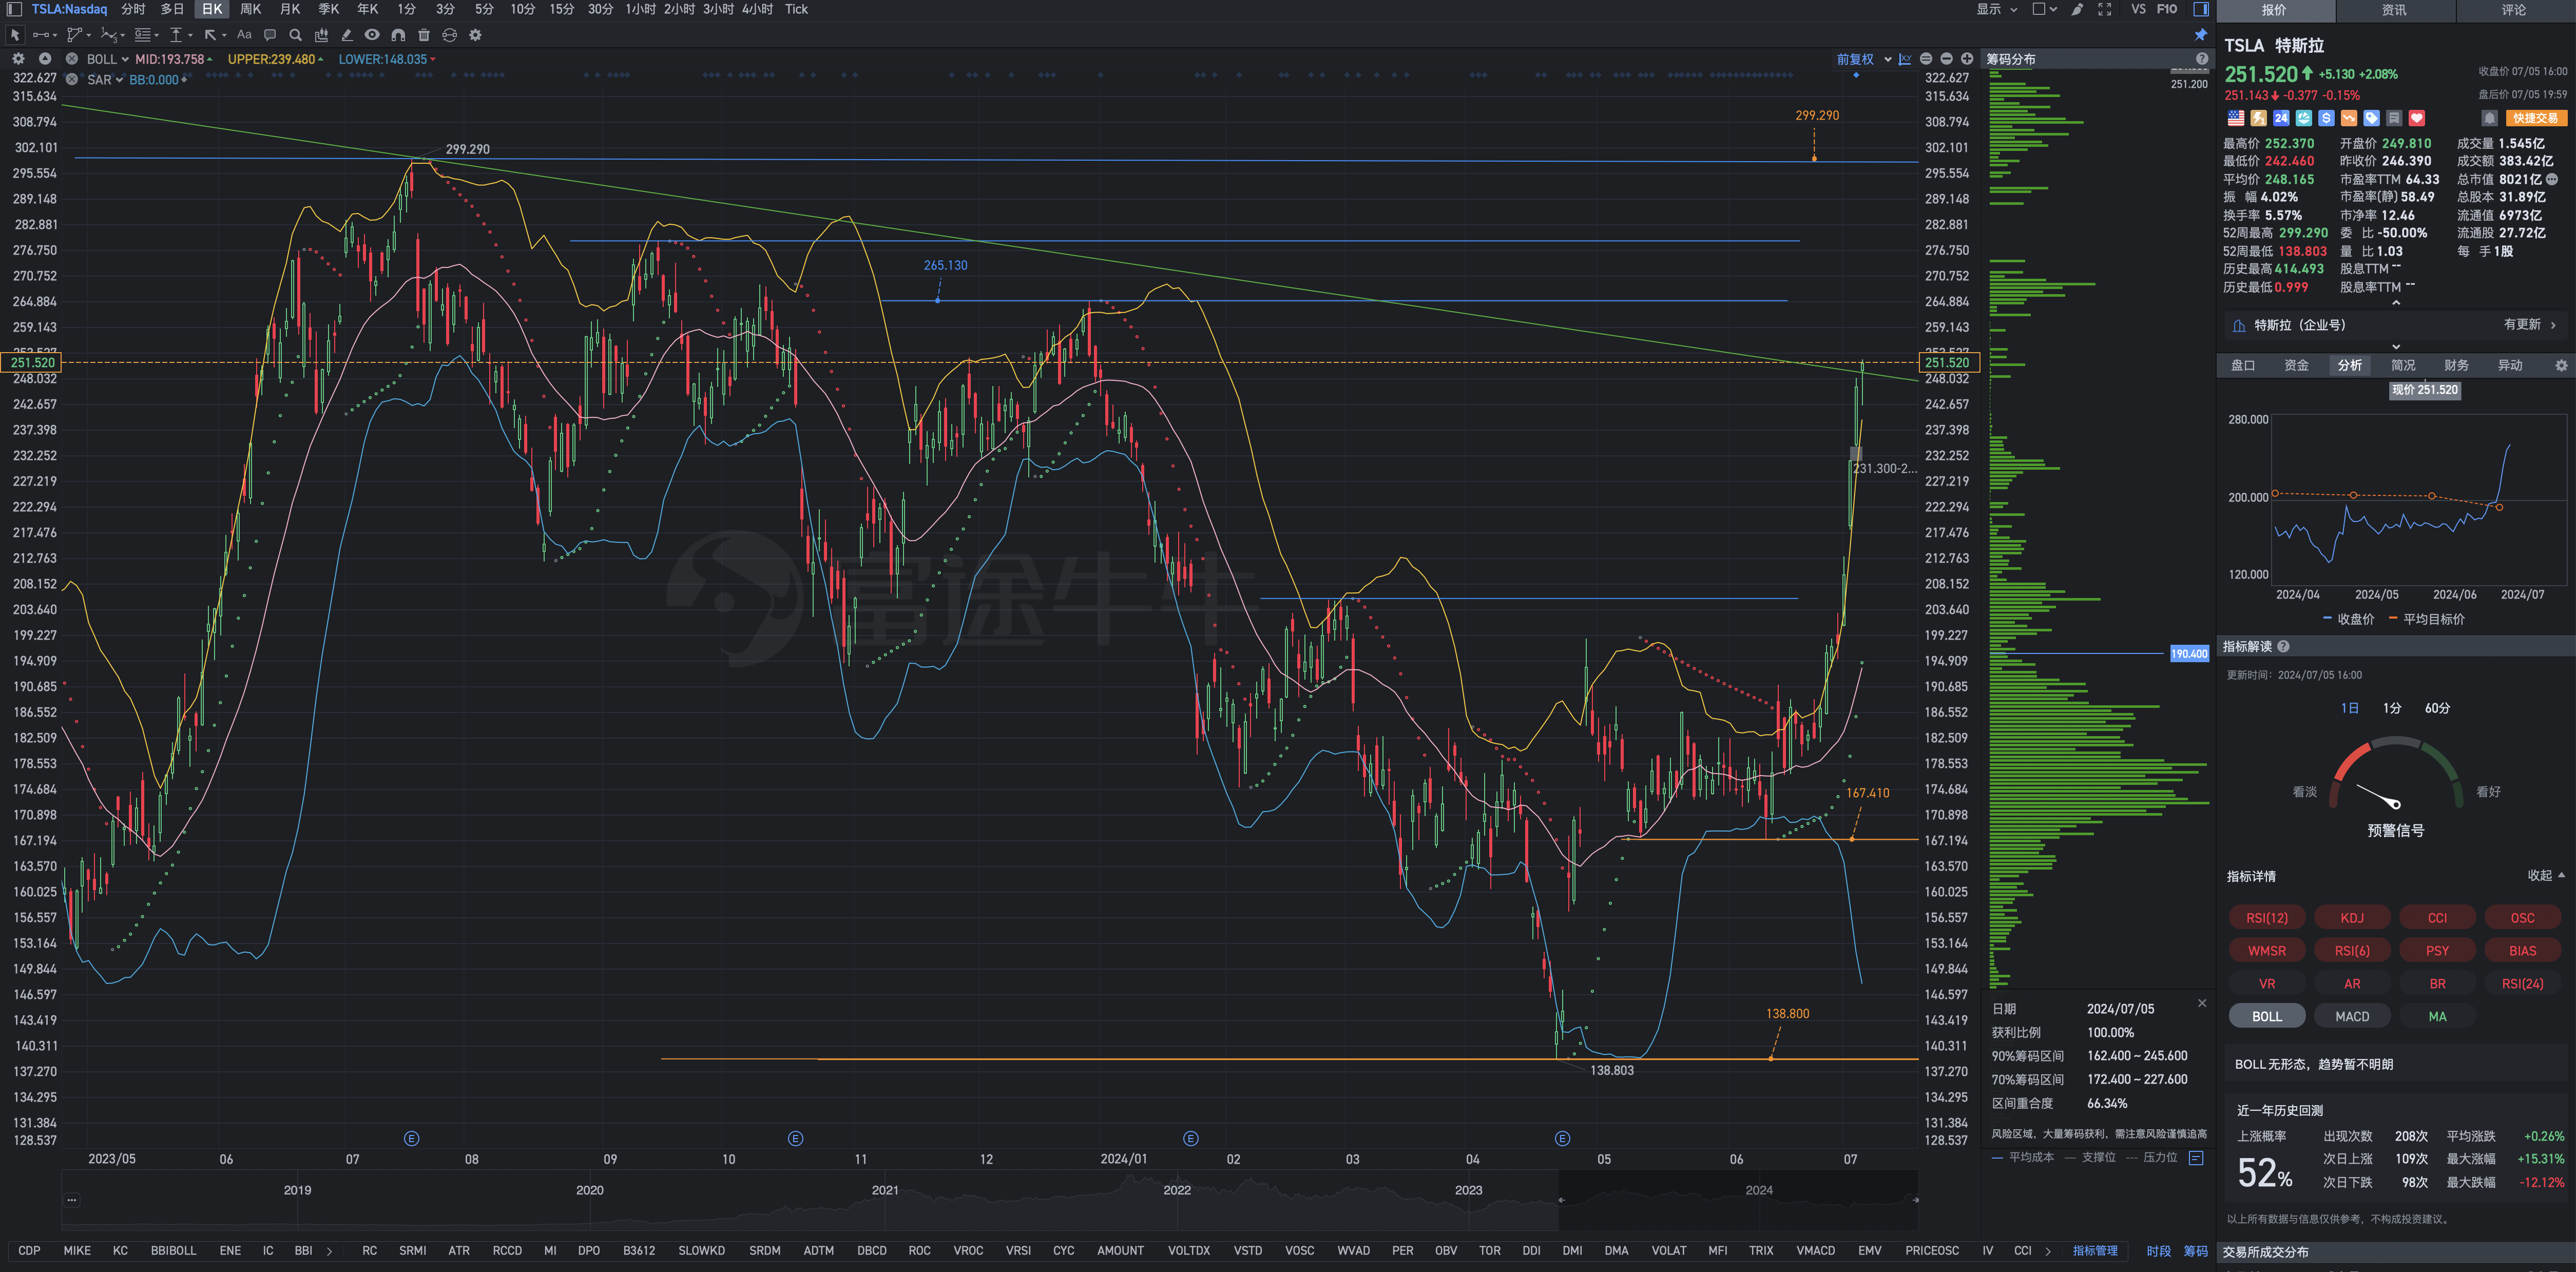2576x1272 pixels.
Task: Open the 前复权 adjustment dropdown
Action: pos(1864,59)
